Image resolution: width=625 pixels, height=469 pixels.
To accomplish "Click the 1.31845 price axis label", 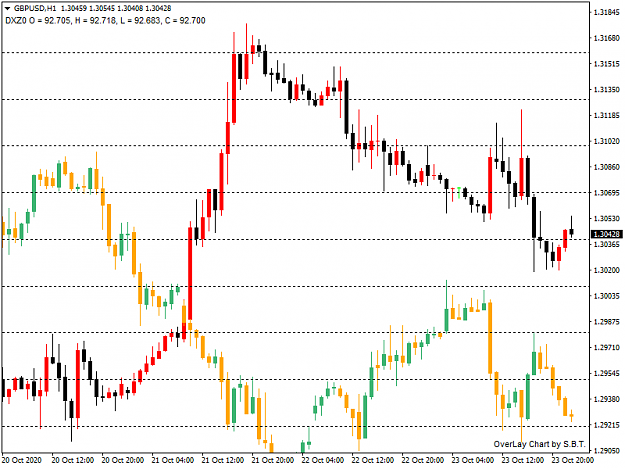I will coord(607,12).
